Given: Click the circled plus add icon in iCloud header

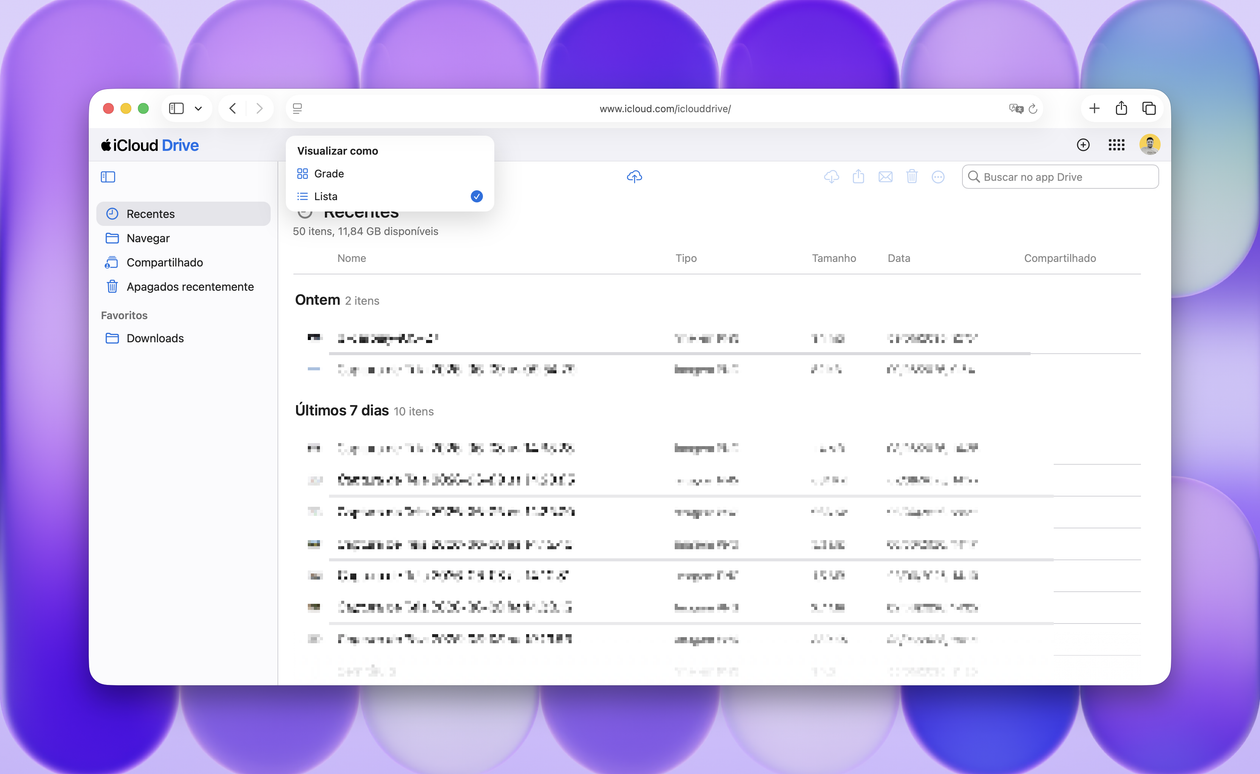Looking at the screenshot, I should pos(1083,145).
